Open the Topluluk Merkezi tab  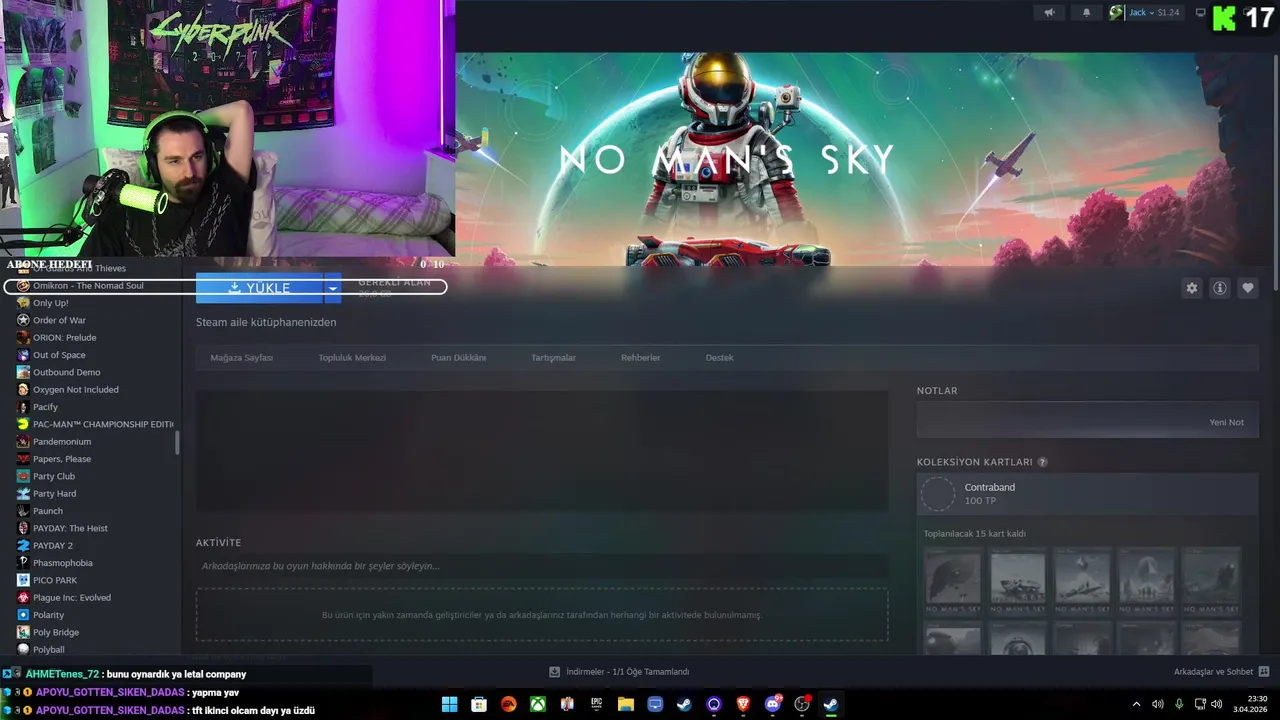point(352,358)
